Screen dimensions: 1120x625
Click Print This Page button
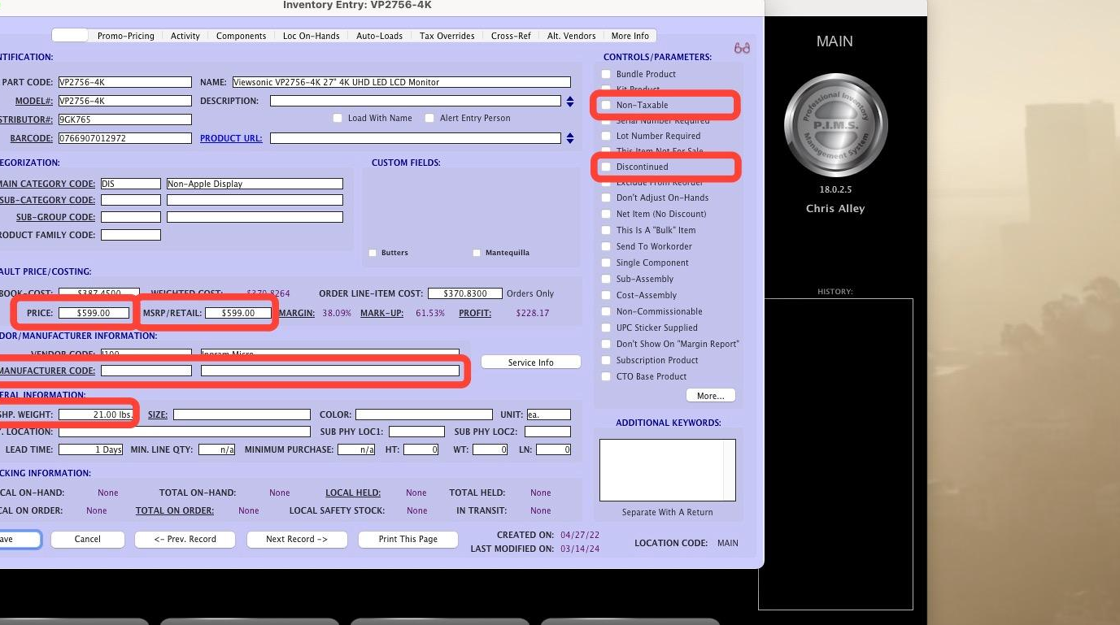(408, 539)
